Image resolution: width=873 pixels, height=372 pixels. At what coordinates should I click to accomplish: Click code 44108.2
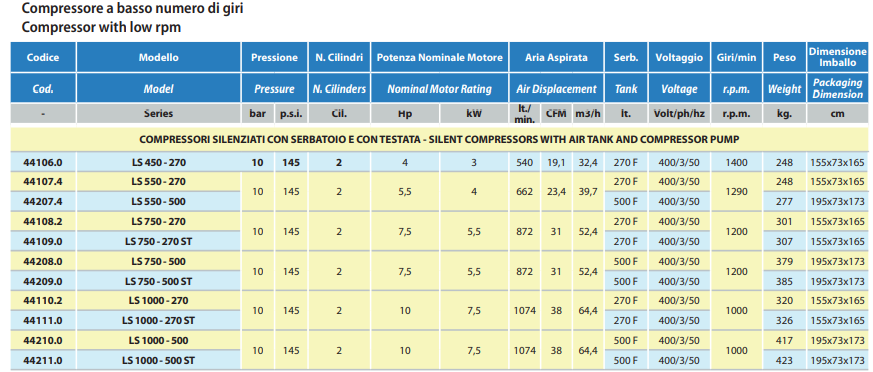pyautogui.click(x=43, y=222)
